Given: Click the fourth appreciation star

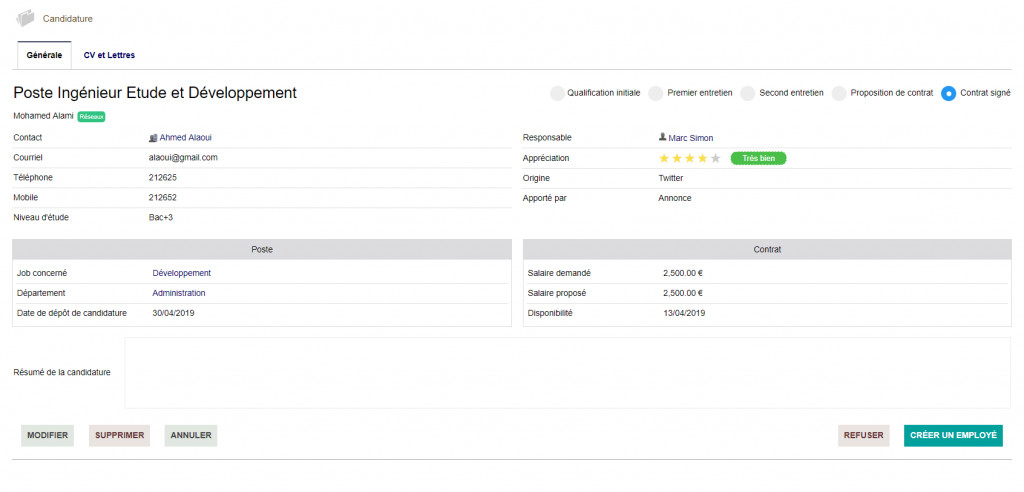Looking at the screenshot, I should point(702,158).
